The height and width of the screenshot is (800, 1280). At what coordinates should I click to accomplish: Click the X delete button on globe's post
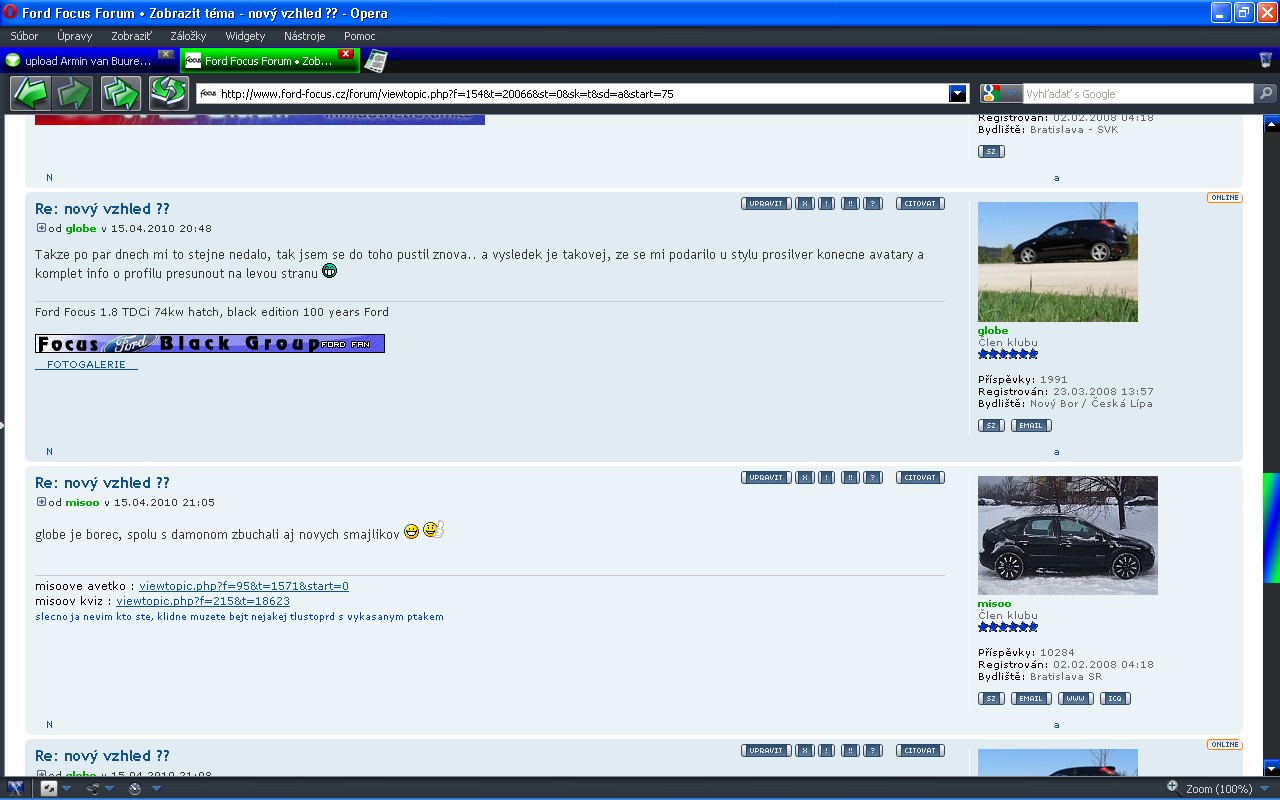point(804,204)
